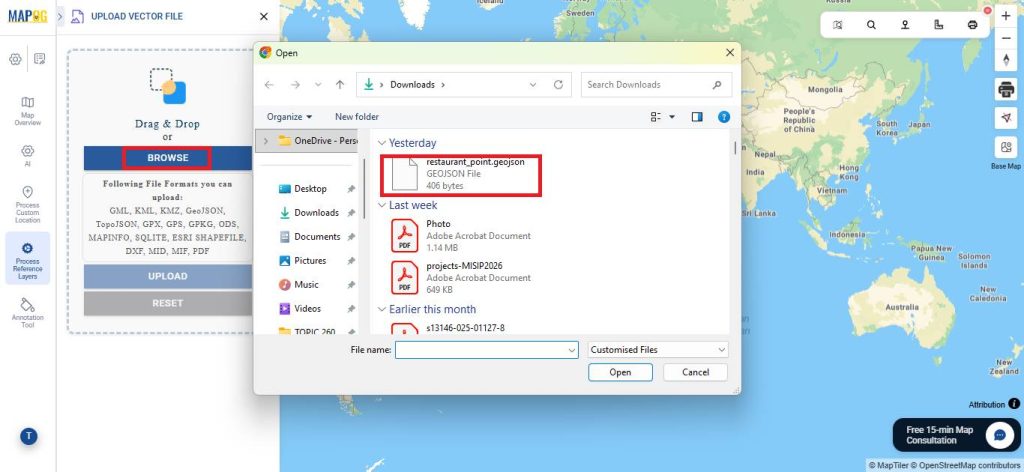The width and height of the screenshot is (1024, 472).
Task: Open the Organize menu
Action: tap(289, 117)
